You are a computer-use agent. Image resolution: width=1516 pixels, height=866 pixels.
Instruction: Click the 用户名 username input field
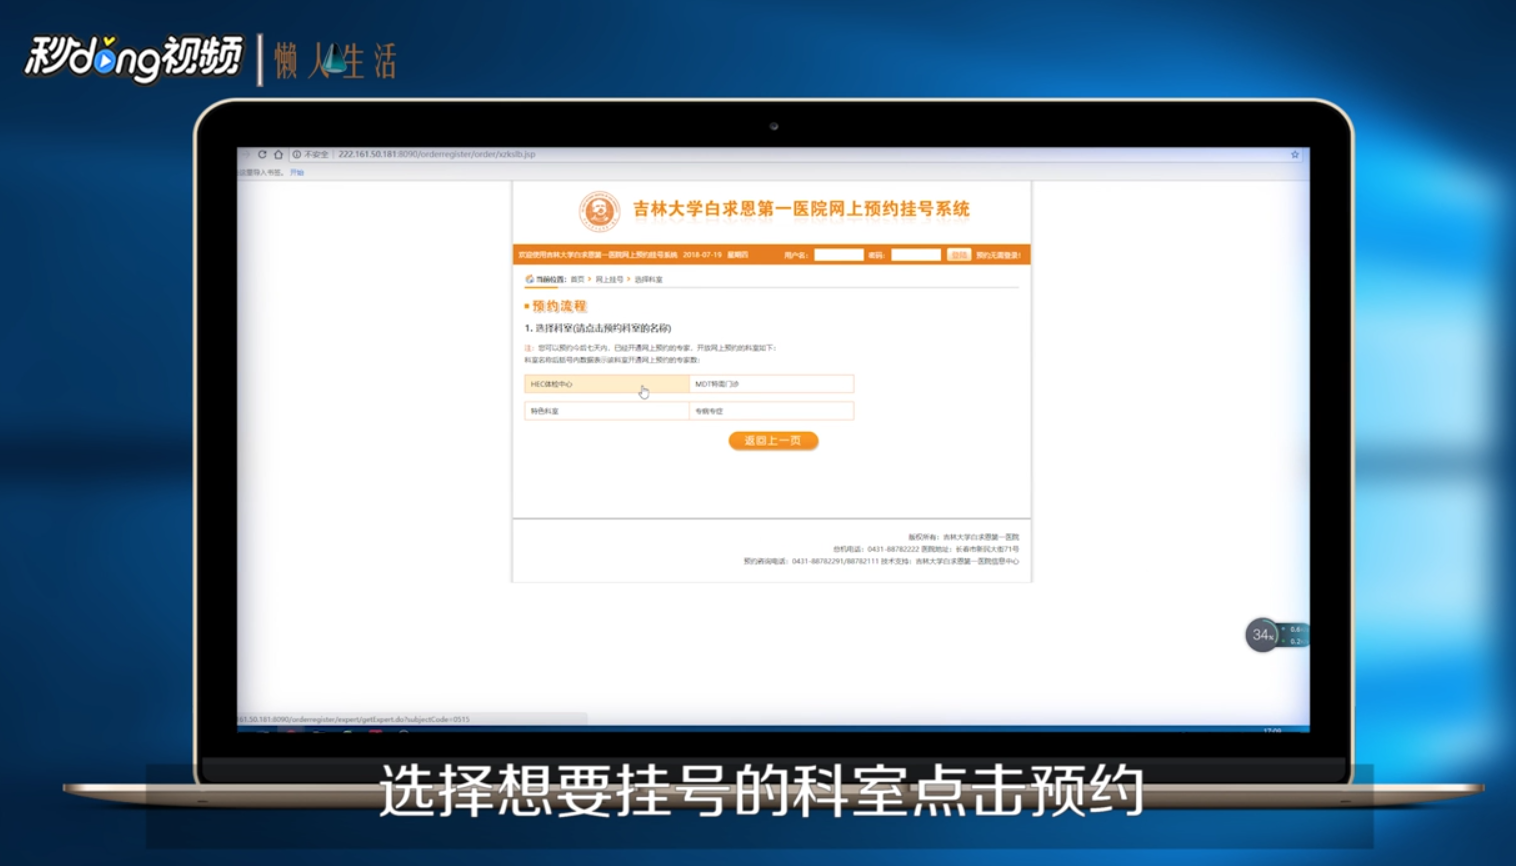pyautogui.click(x=838, y=255)
